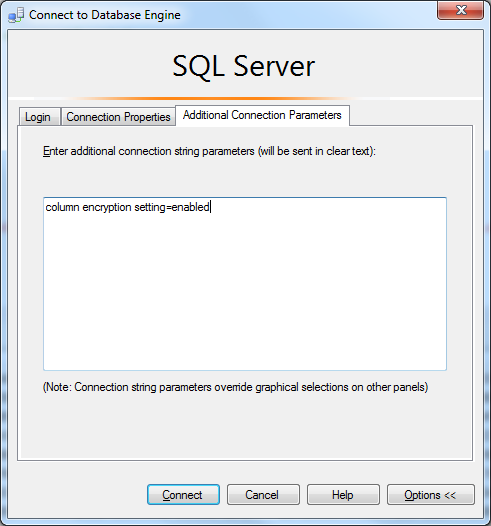Collapse options with Options << button
The width and height of the screenshot is (491, 526).
[x=431, y=494]
